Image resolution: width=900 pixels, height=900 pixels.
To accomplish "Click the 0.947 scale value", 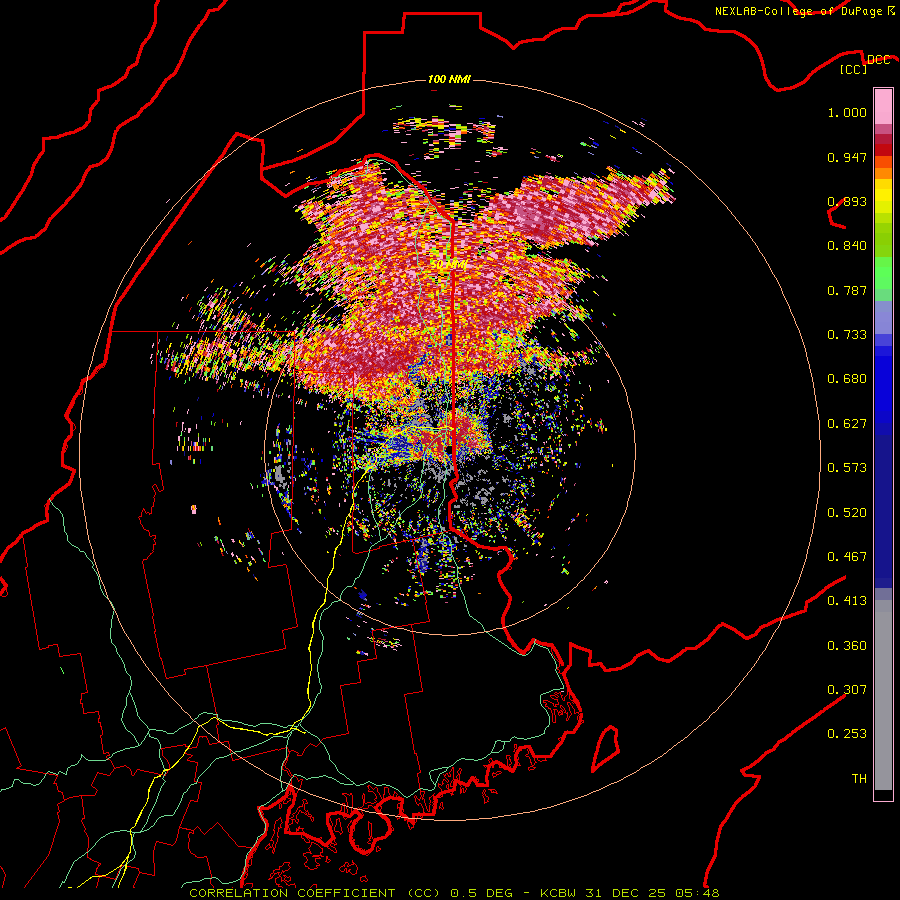I will click(x=847, y=157).
